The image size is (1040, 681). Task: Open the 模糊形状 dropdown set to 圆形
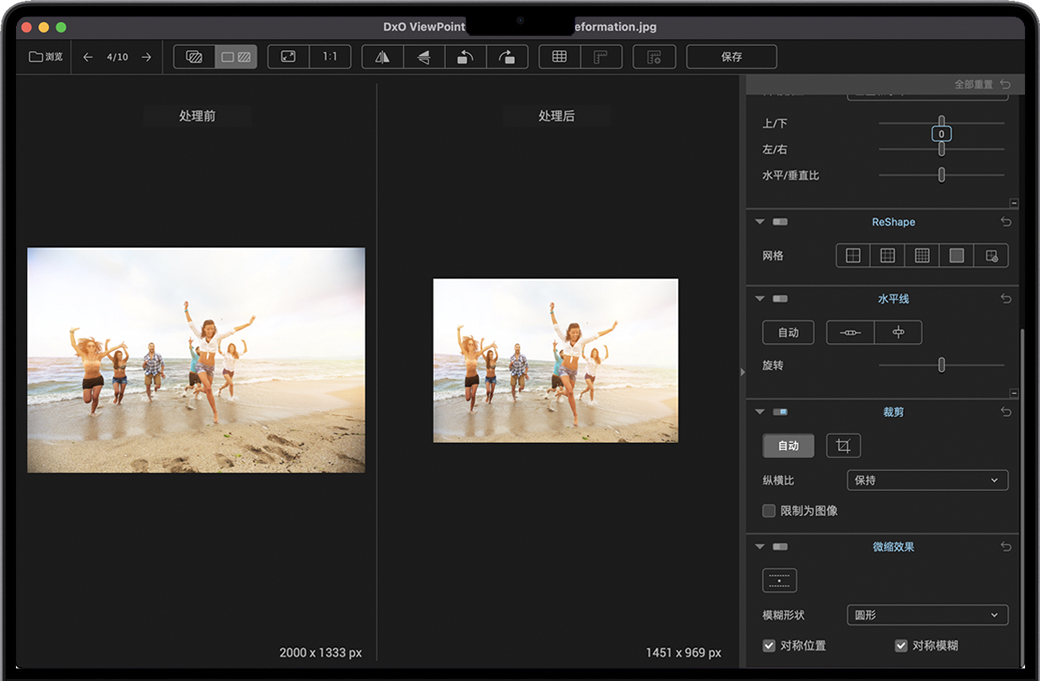pos(927,615)
